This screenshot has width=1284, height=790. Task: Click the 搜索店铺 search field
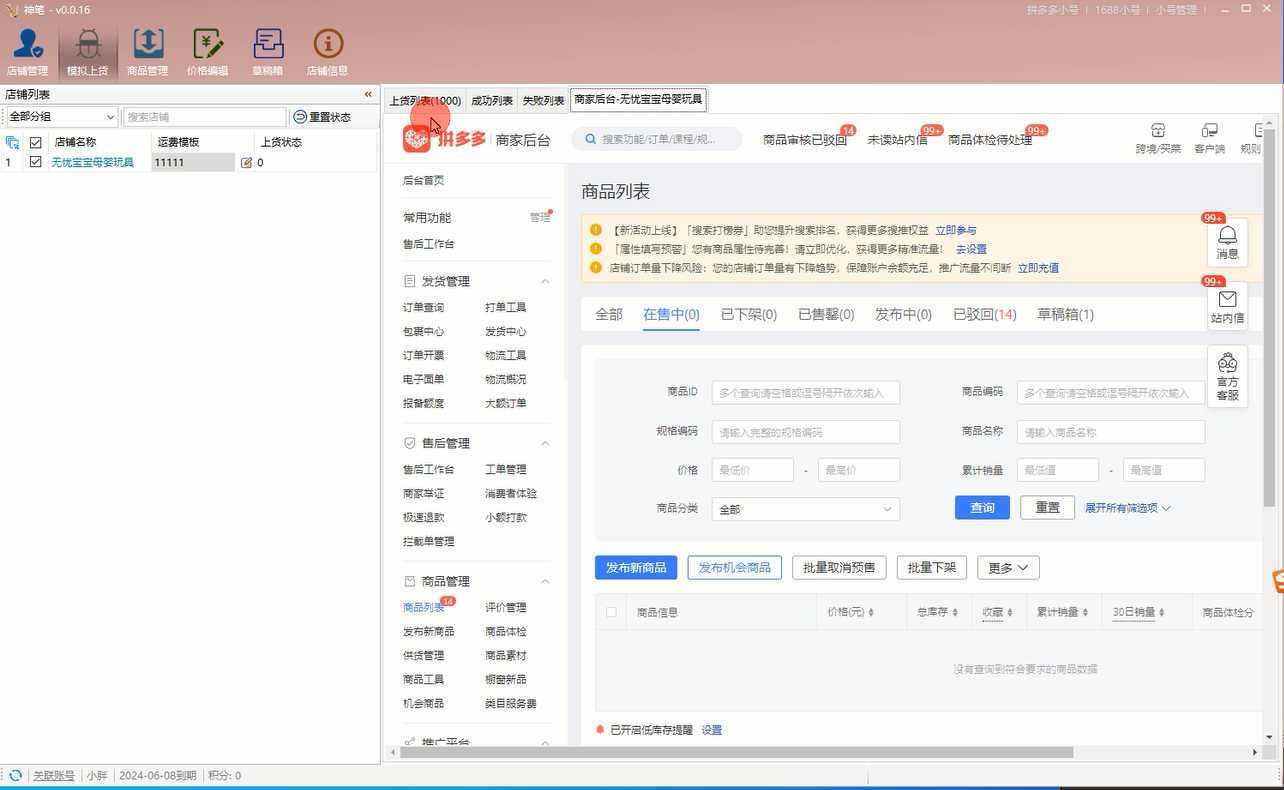click(204, 117)
